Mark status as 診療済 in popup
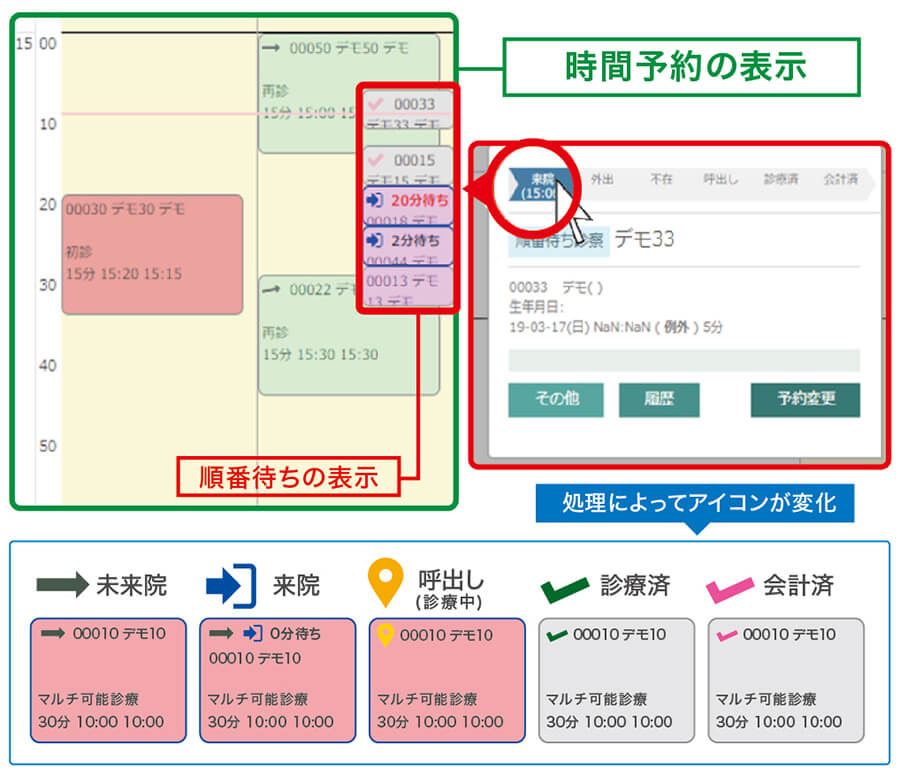Screen dimensions: 900x776 pos(780,179)
